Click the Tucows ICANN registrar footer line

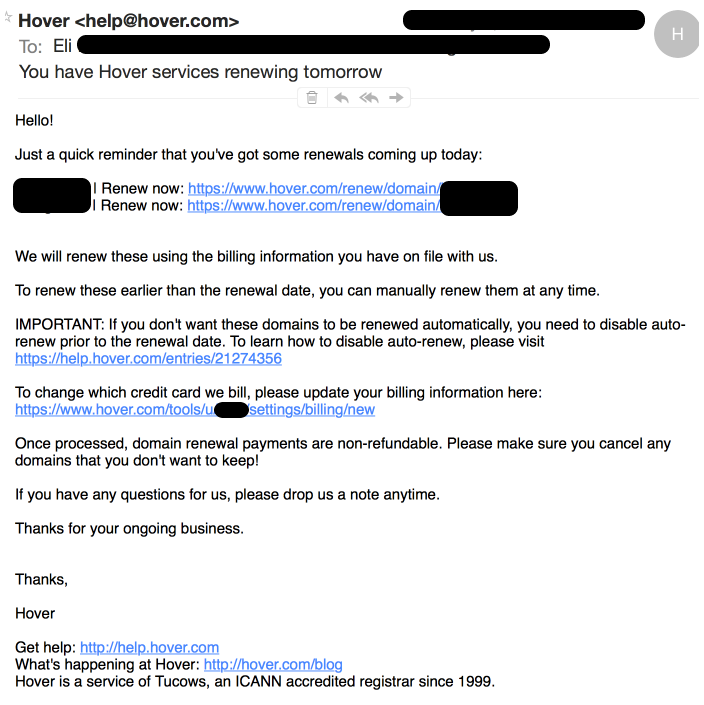tap(255, 682)
